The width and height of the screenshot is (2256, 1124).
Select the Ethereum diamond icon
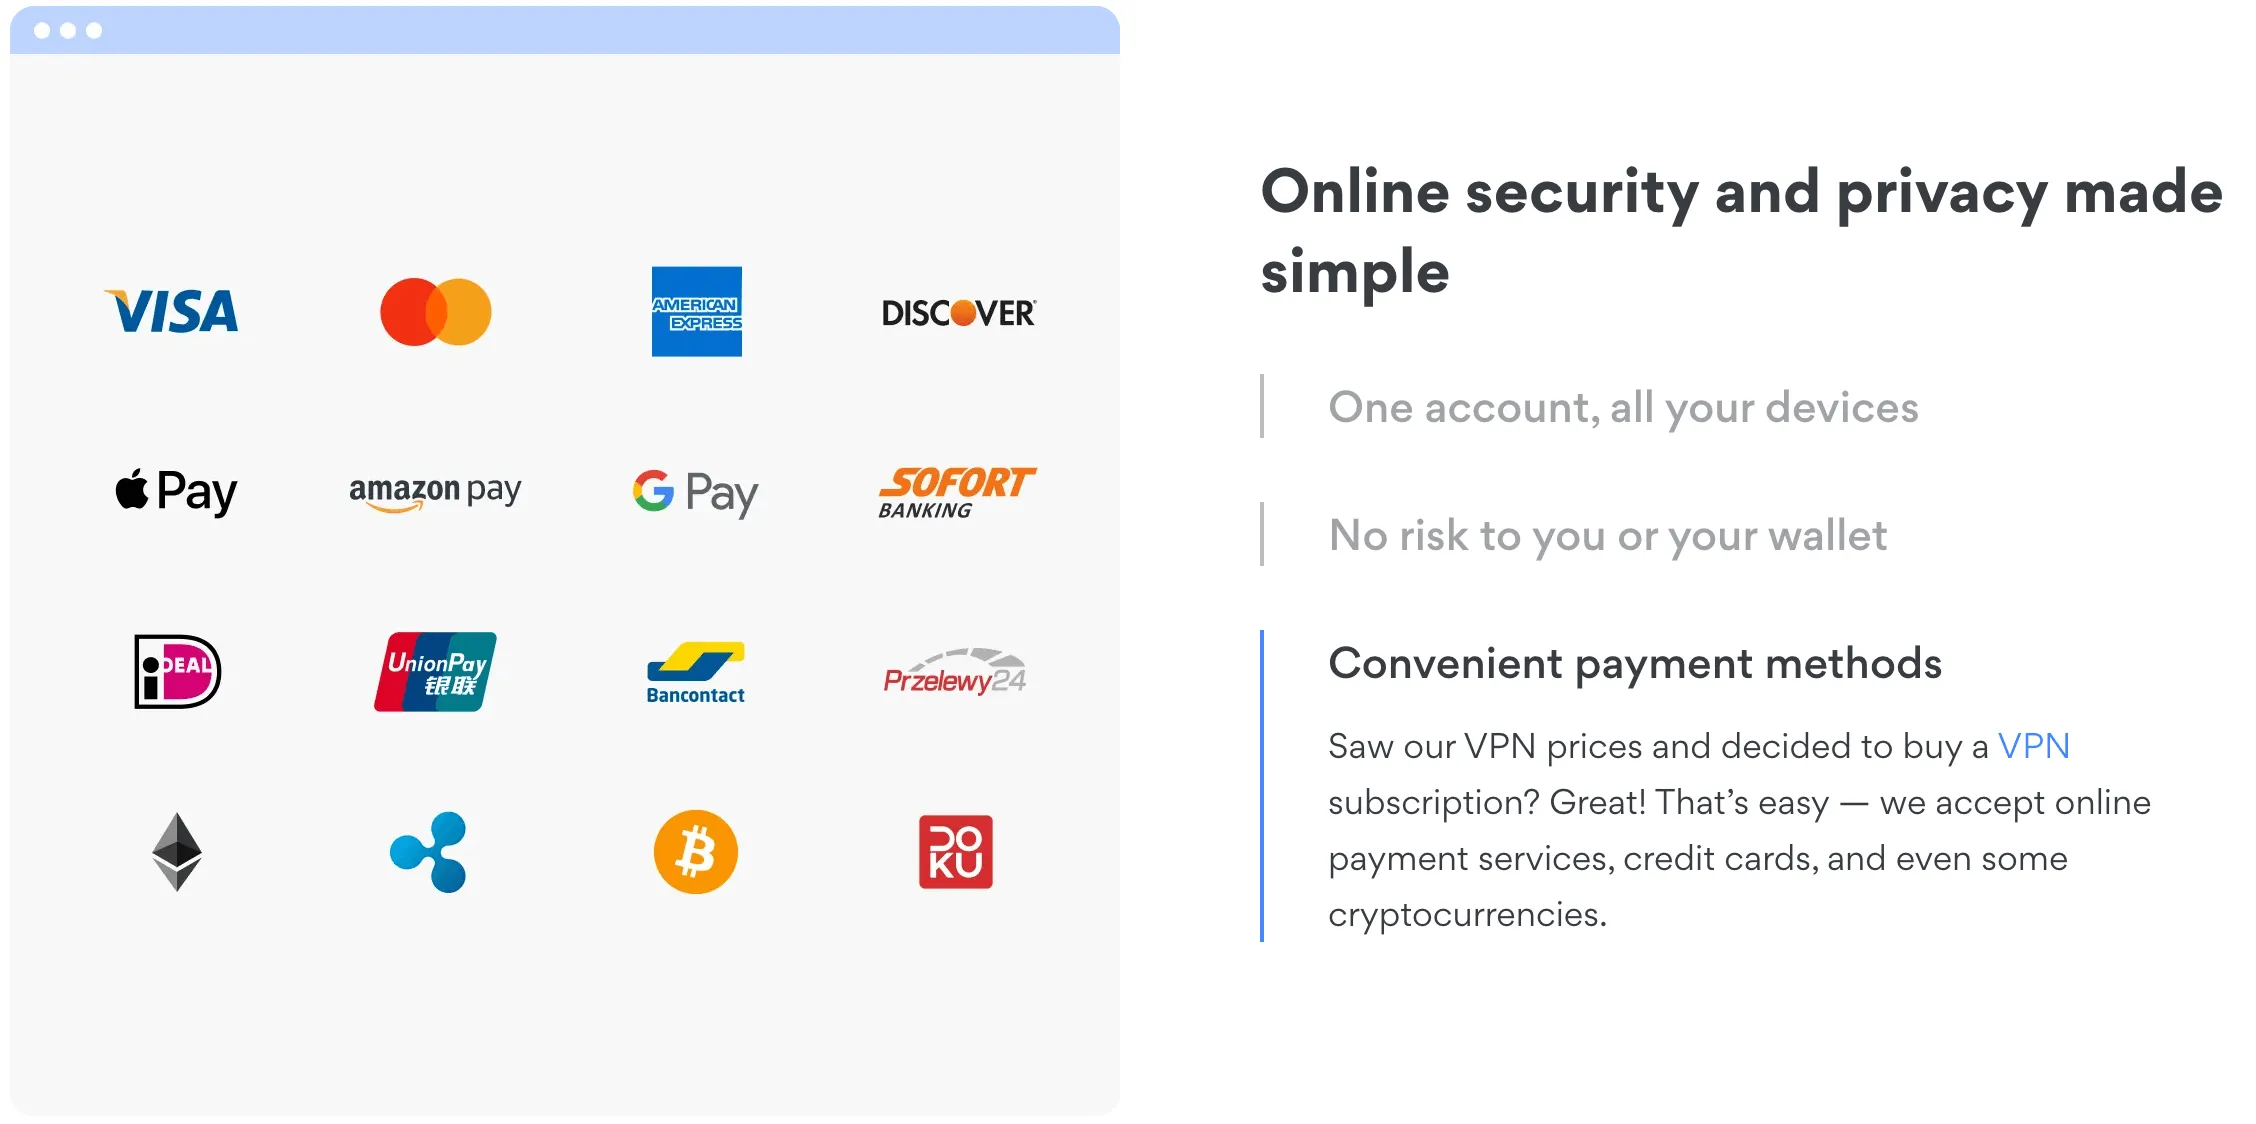pos(177,852)
